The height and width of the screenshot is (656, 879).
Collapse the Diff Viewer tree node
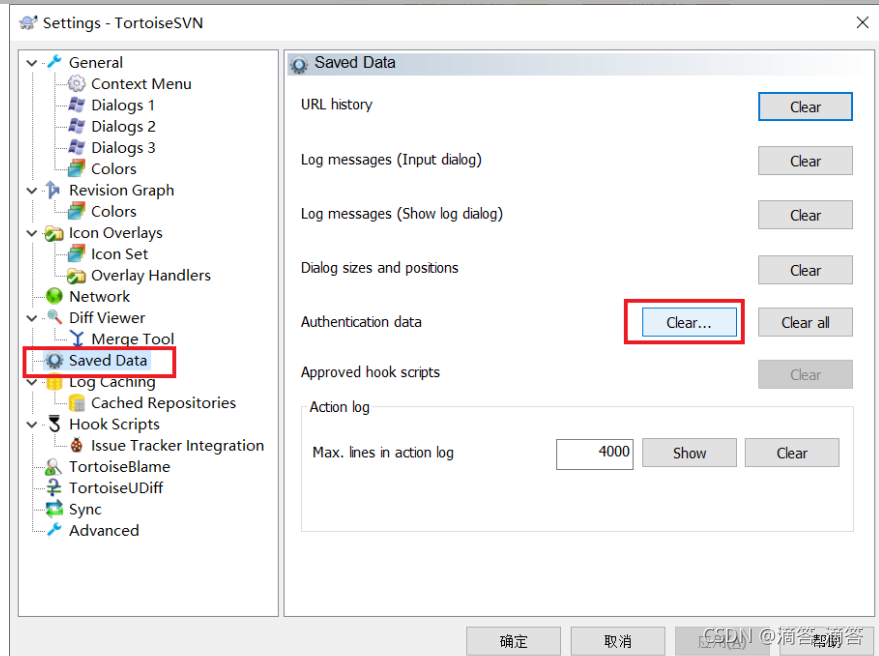(x=32, y=318)
